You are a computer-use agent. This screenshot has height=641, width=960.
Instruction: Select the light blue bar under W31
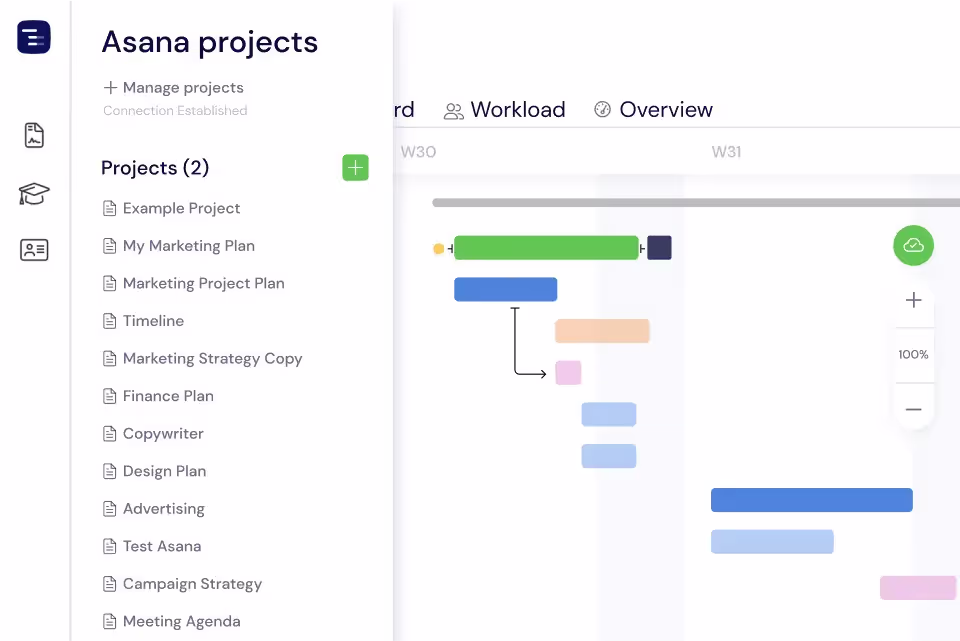point(772,542)
